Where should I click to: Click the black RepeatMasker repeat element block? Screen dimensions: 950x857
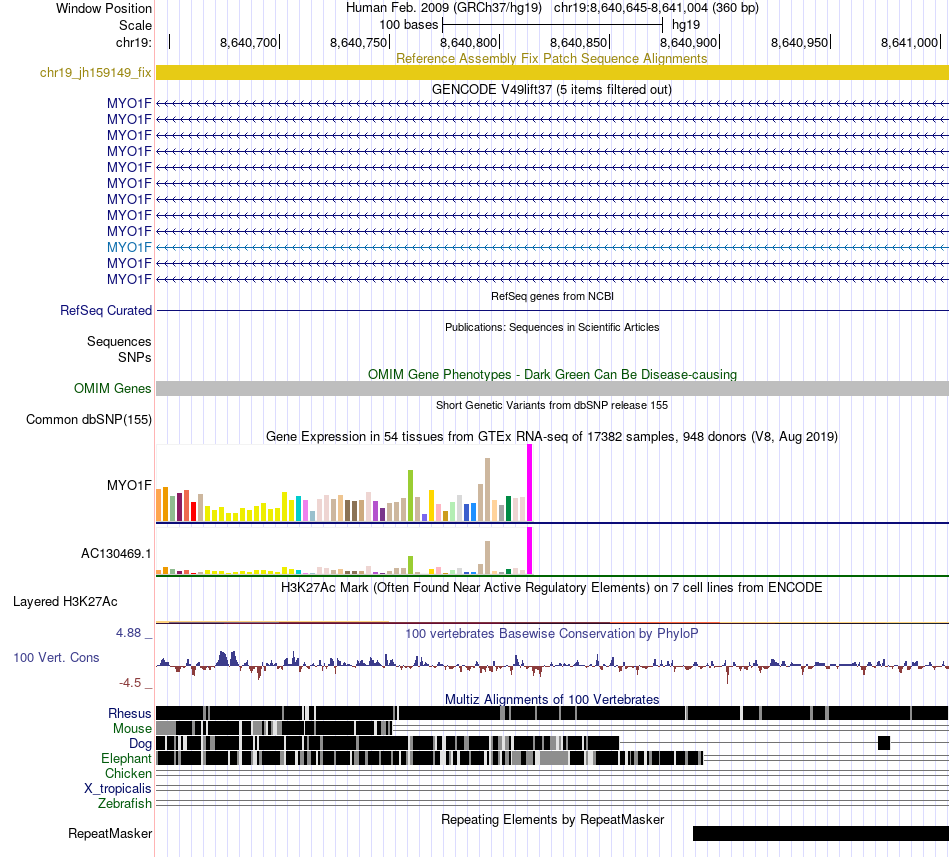(821, 833)
